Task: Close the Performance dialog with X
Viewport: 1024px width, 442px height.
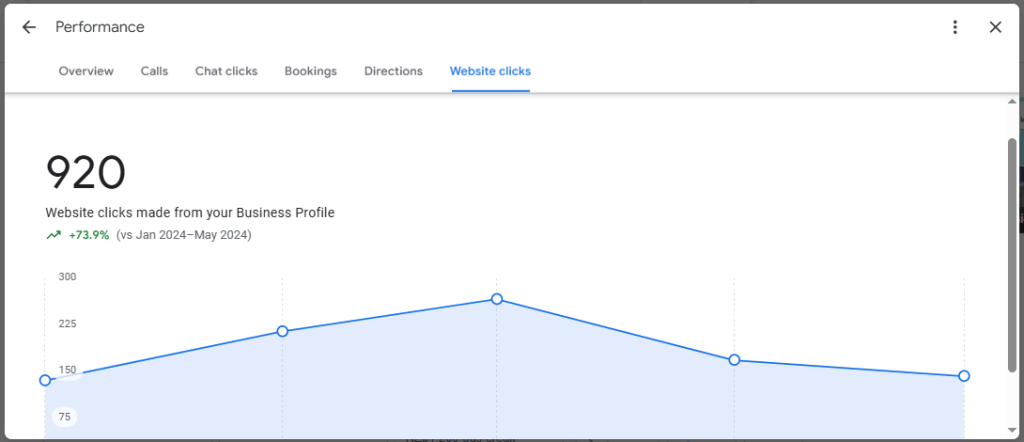Action: point(995,27)
